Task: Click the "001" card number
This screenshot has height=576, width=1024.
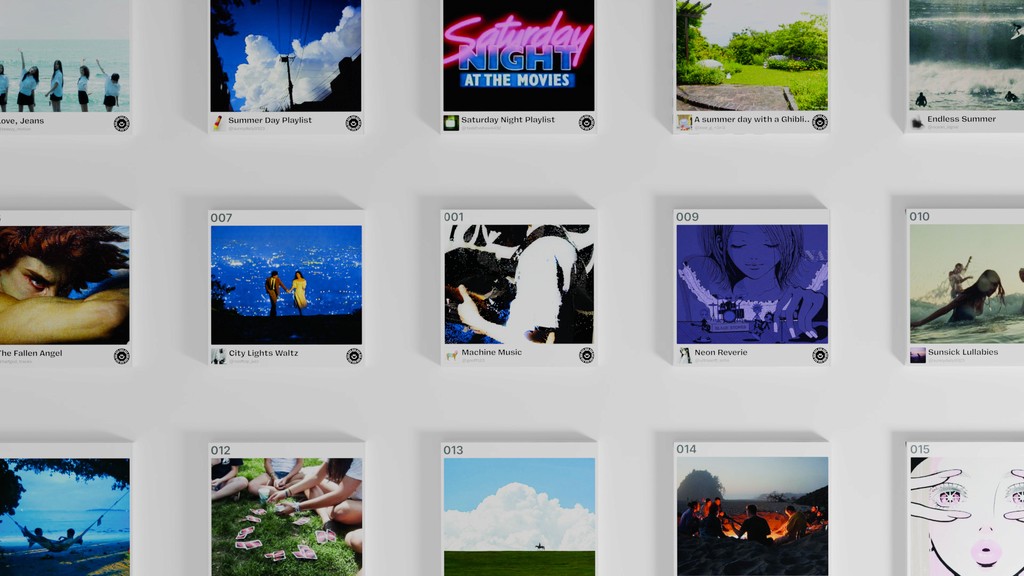Action: 454,217
